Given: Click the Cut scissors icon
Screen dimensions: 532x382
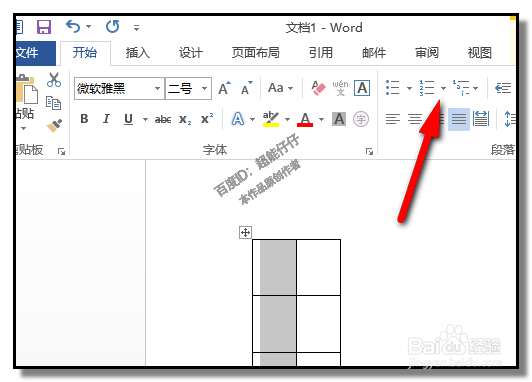Looking at the screenshot, I should pos(54,80).
